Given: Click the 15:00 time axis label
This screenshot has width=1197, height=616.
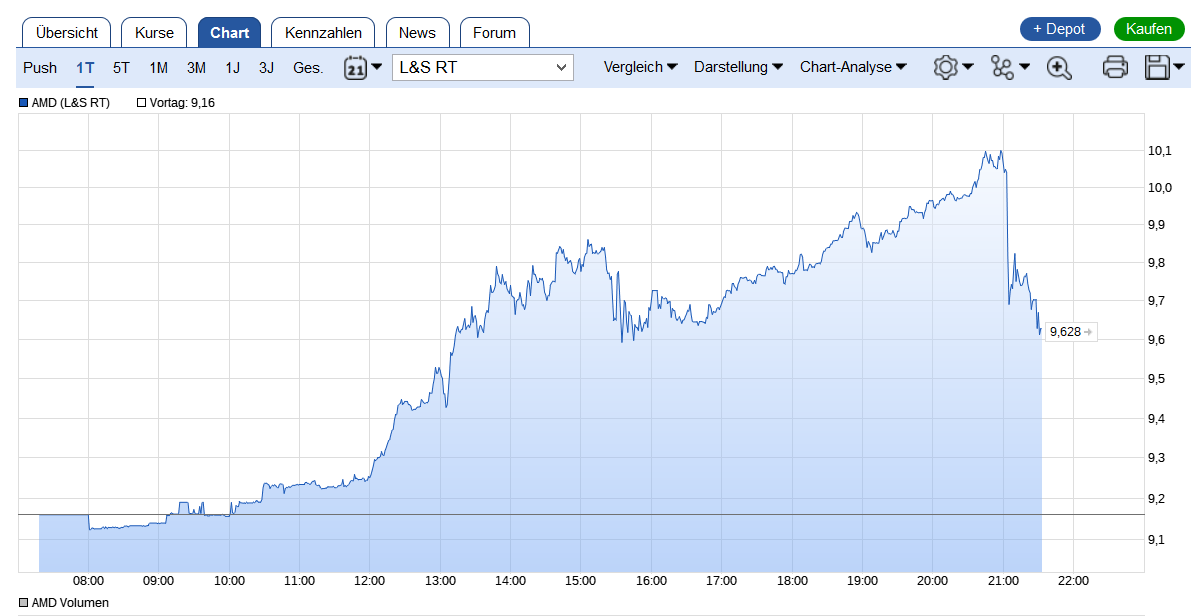Looking at the screenshot, I should [581, 581].
